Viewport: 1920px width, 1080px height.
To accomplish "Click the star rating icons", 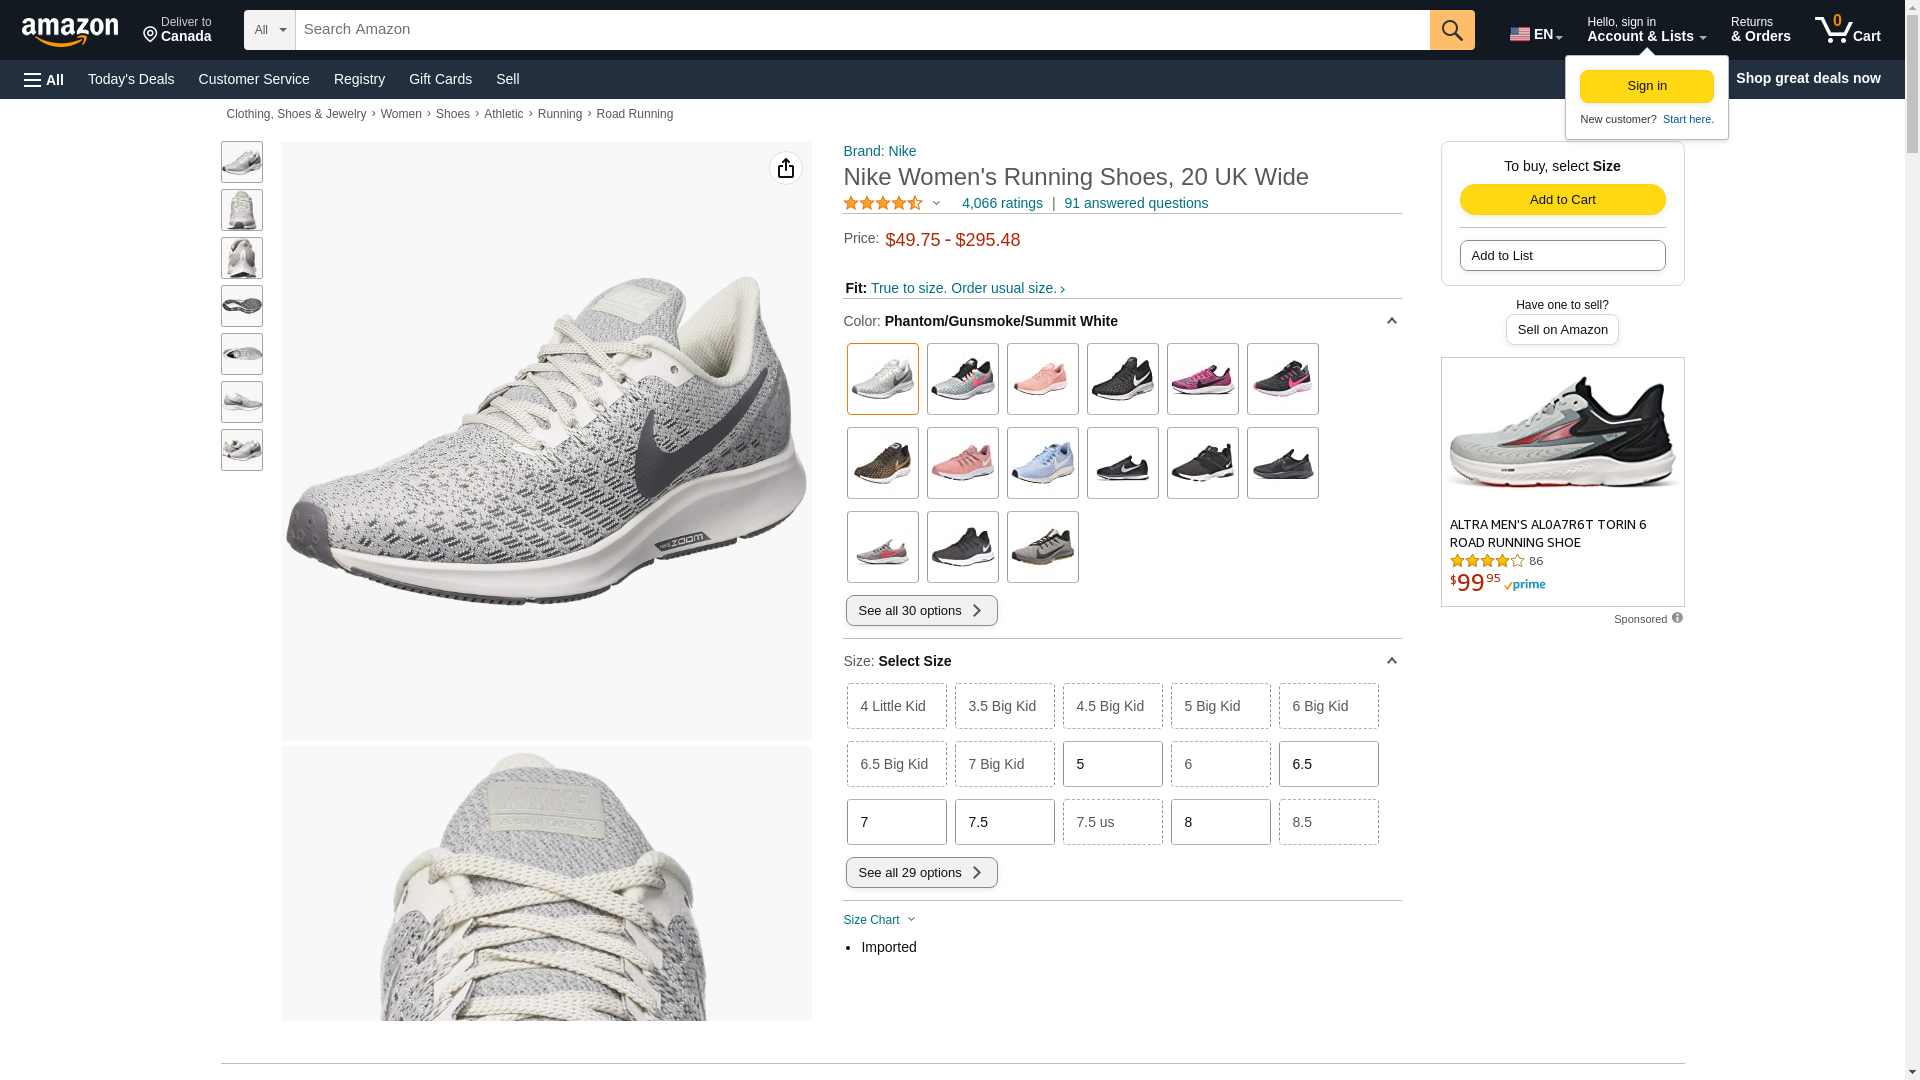I will pyautogui.click(x=883, y=203).
